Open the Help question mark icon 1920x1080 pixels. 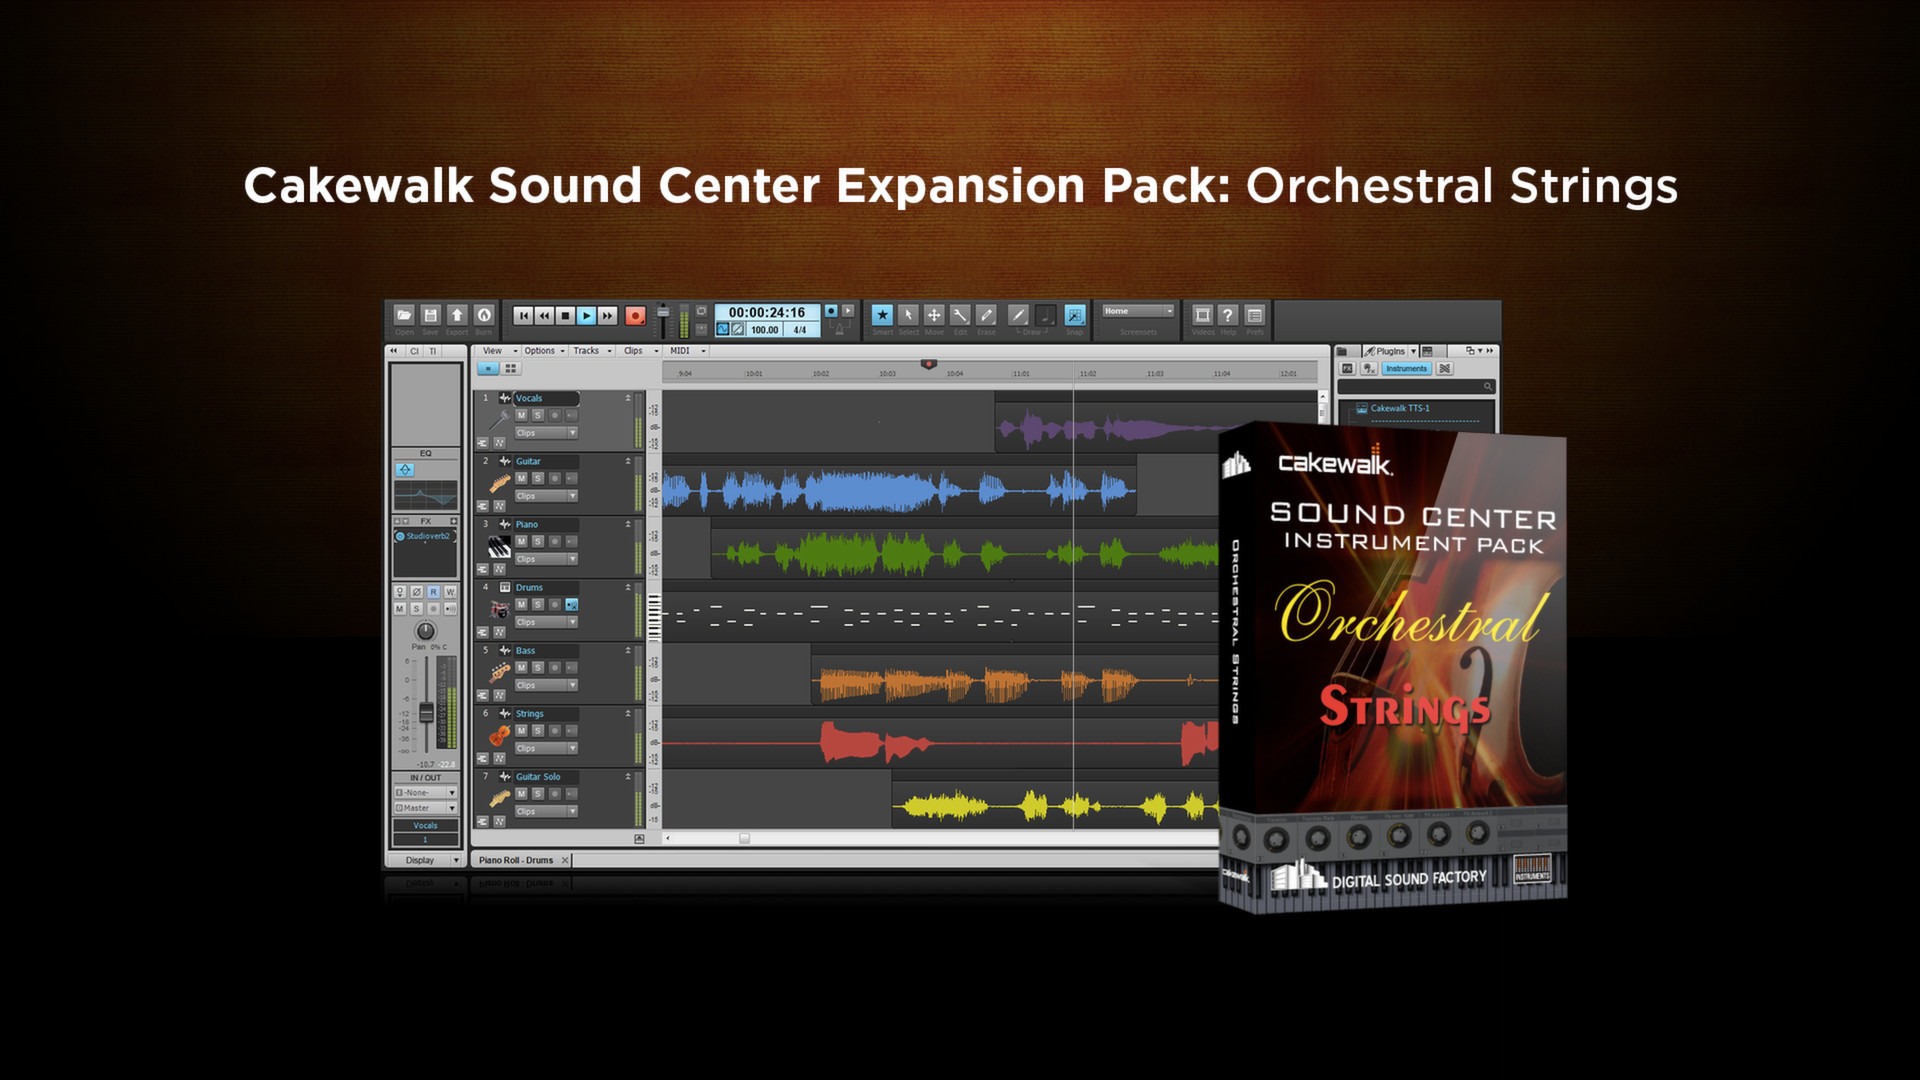[1228, 315]
